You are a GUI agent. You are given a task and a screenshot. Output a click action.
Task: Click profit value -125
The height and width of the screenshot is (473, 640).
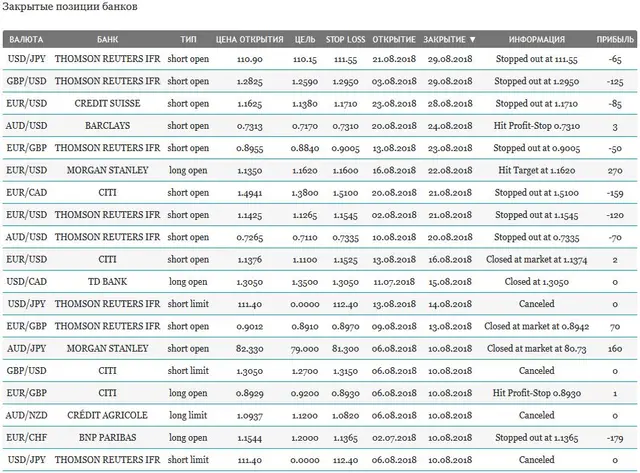(615, 82)
